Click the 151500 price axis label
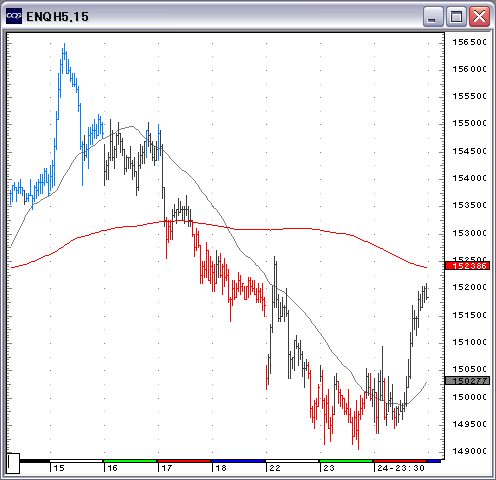 [469, 315]
